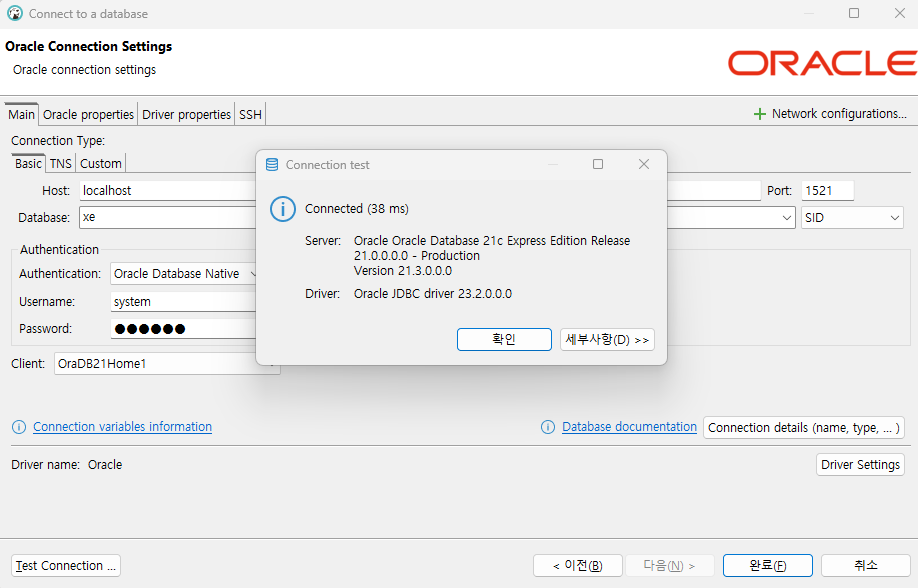Click the Username field with system
The width and height of the screenshot is (918, 588).
pos(183,302)
